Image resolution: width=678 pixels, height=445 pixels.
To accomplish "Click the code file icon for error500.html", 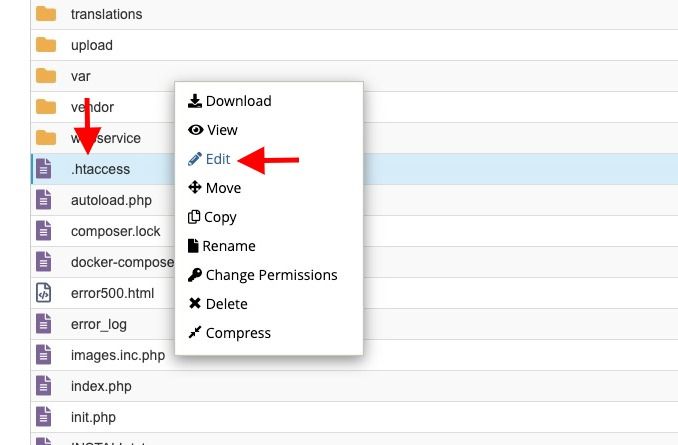I will coord(43,293).
